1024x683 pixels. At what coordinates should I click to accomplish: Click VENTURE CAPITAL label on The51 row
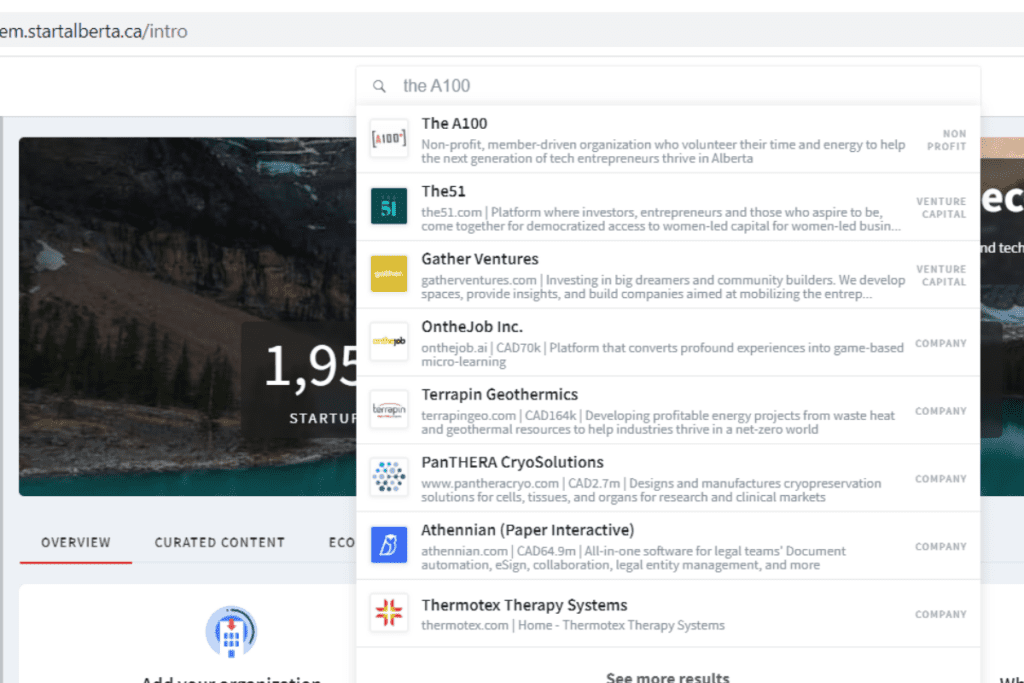click(941, 208)
